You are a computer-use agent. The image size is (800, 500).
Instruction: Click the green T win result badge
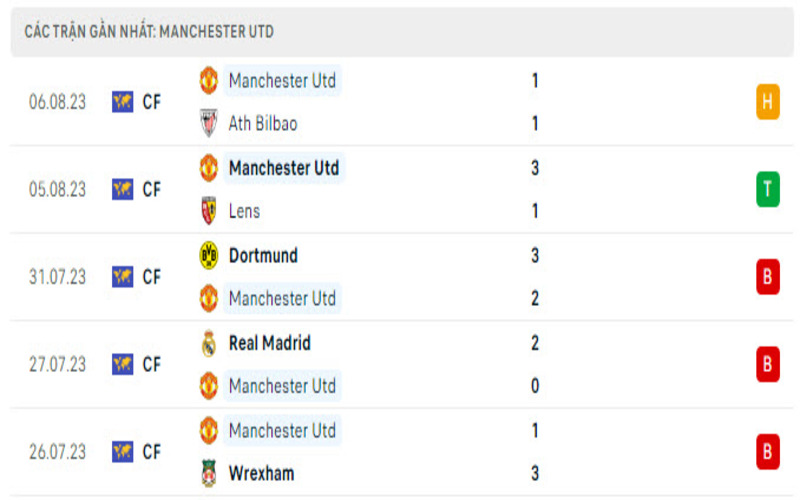pyautogui.click(x=767, y=189)
